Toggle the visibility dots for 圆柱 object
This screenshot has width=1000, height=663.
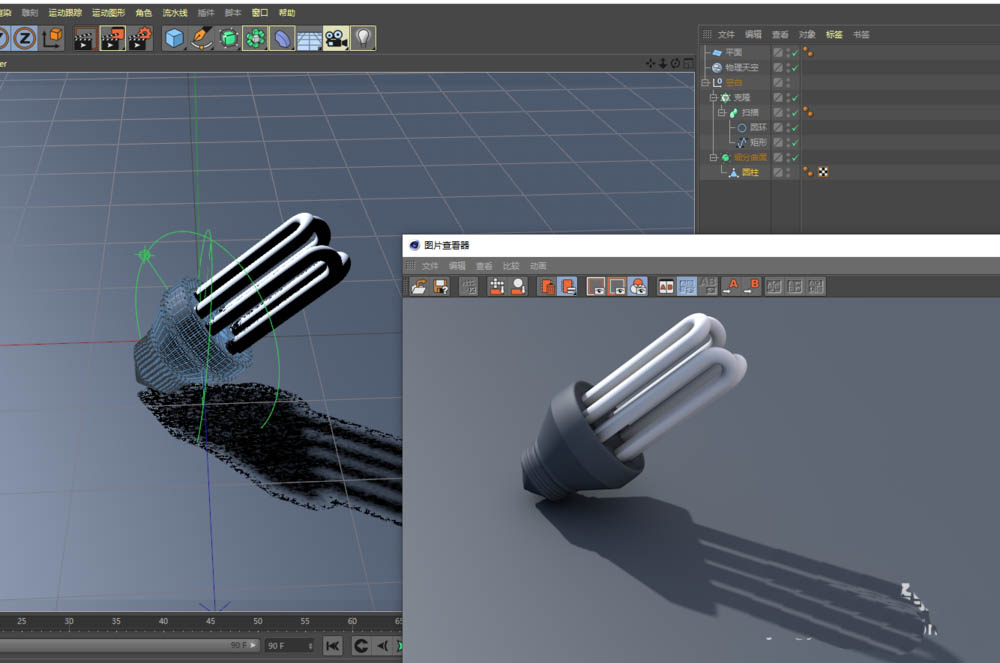(x=788, y=172)
